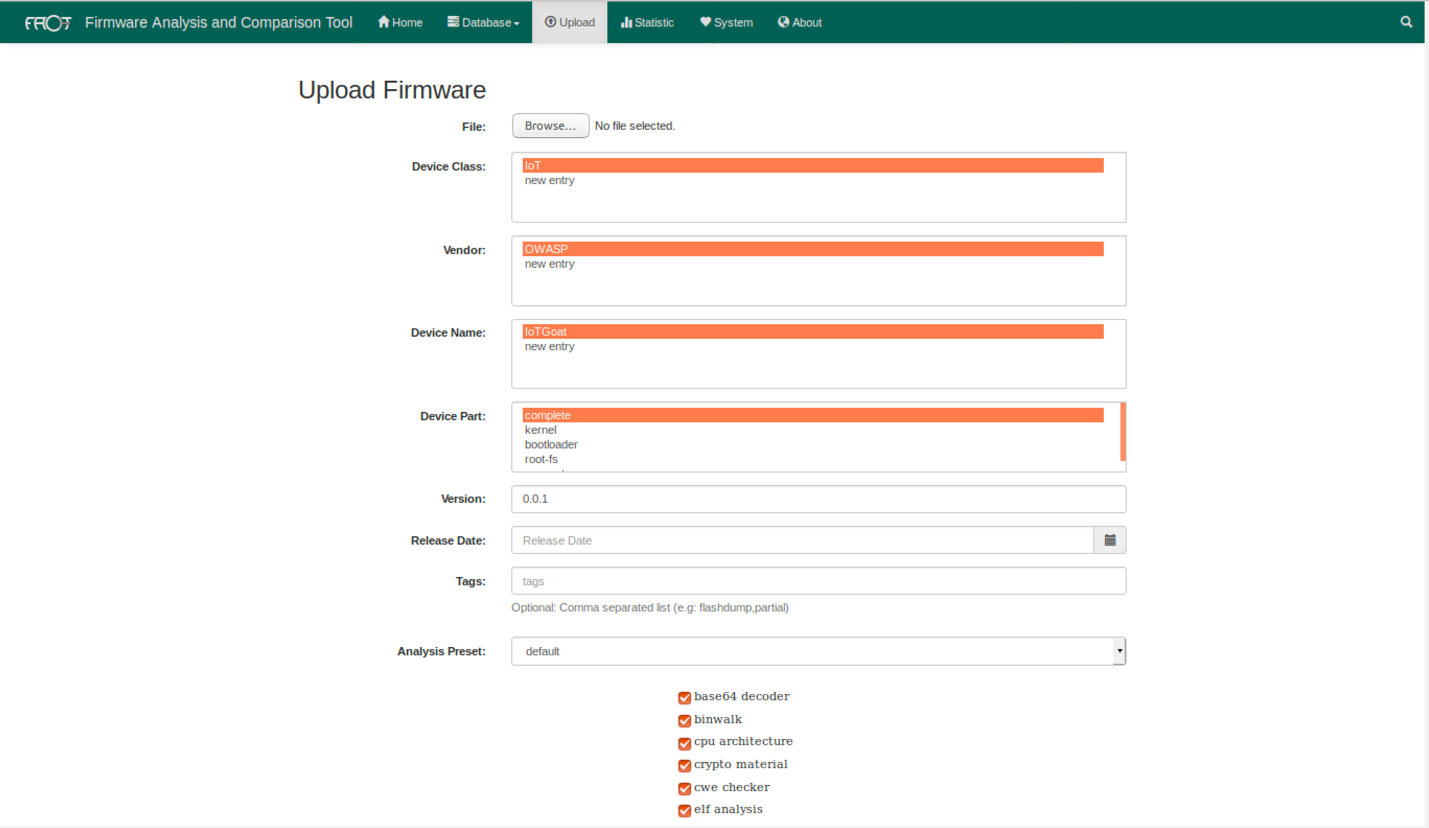This screenshot has height=828, width=1429.
Task: Select new entry under Device Name
Action: click(x=813, y=346)
